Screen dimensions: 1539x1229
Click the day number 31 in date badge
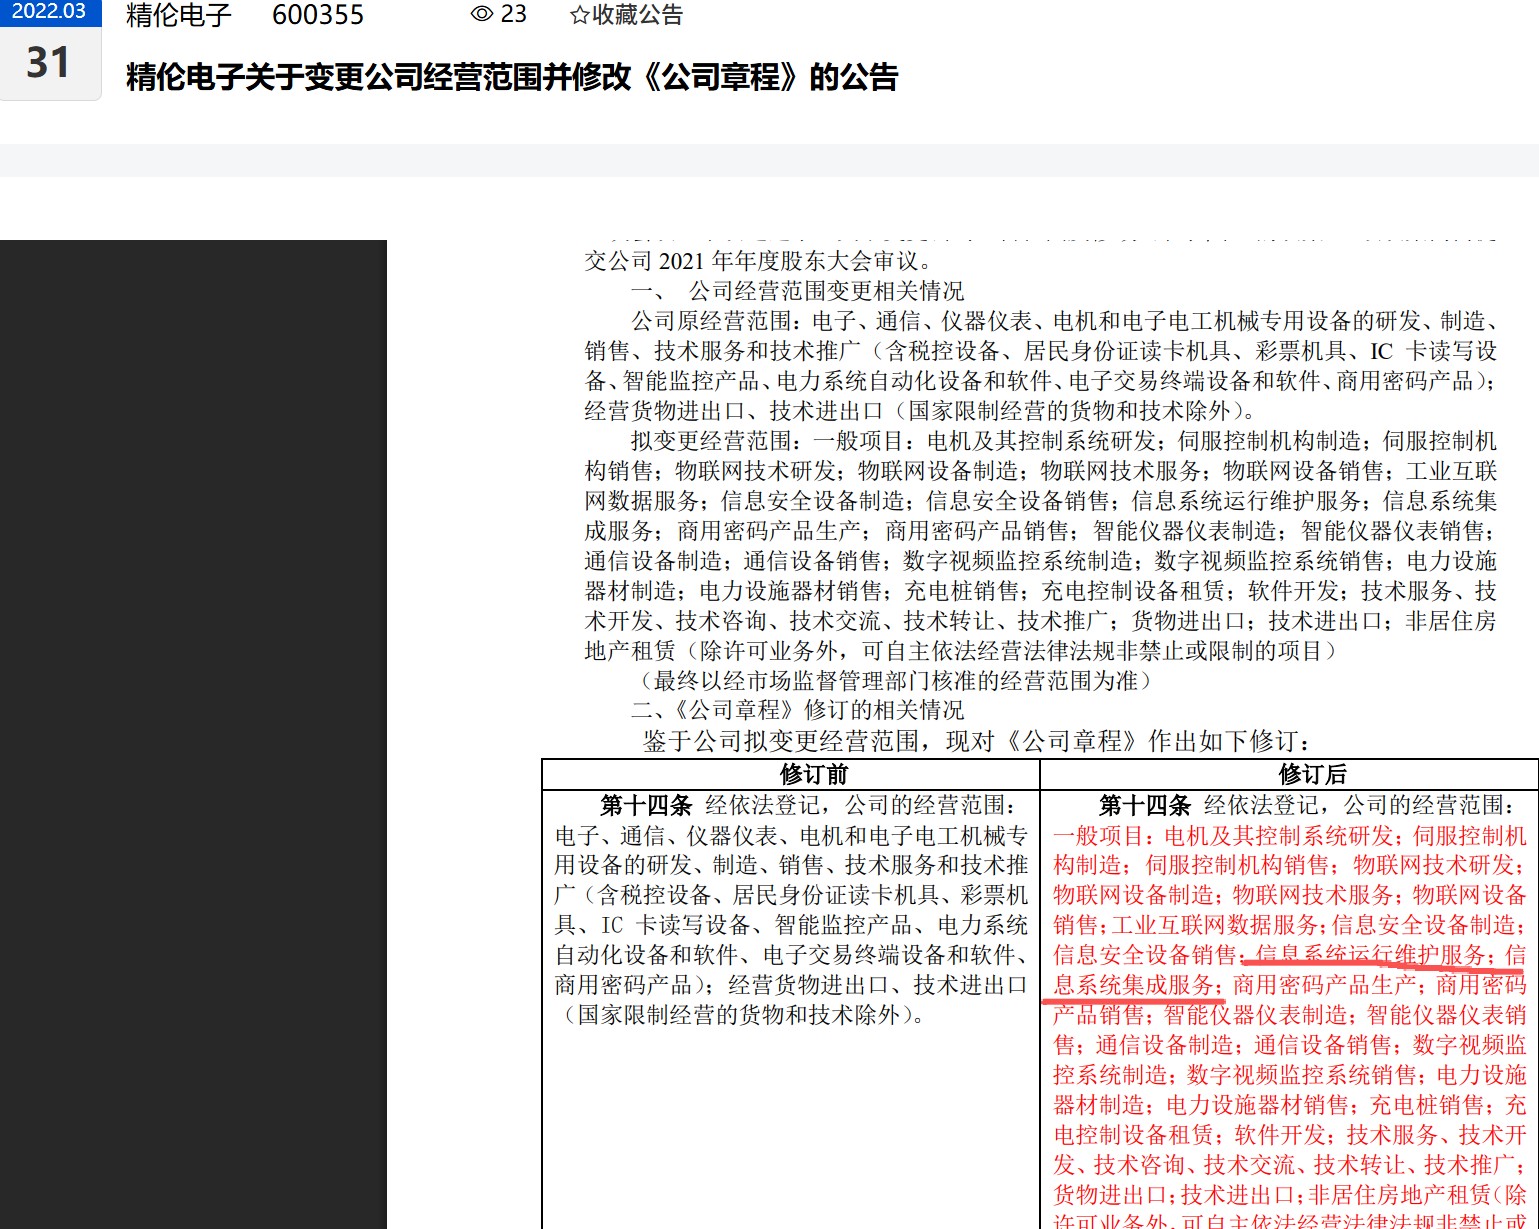[48, 63]
